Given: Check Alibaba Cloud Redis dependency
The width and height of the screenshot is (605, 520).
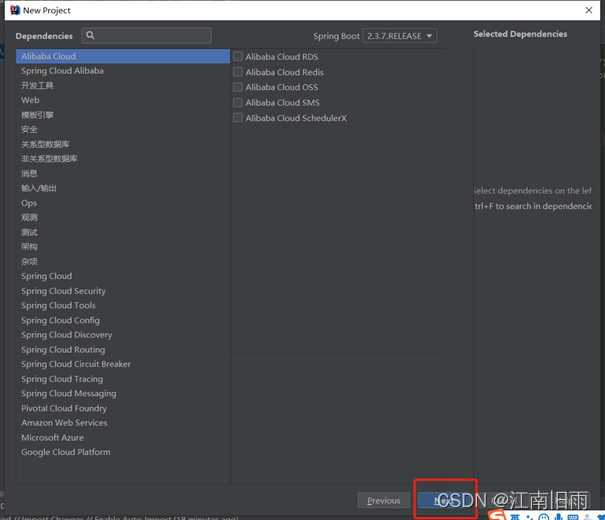Looking at the screenshot, I should click(x=238, y=72).
